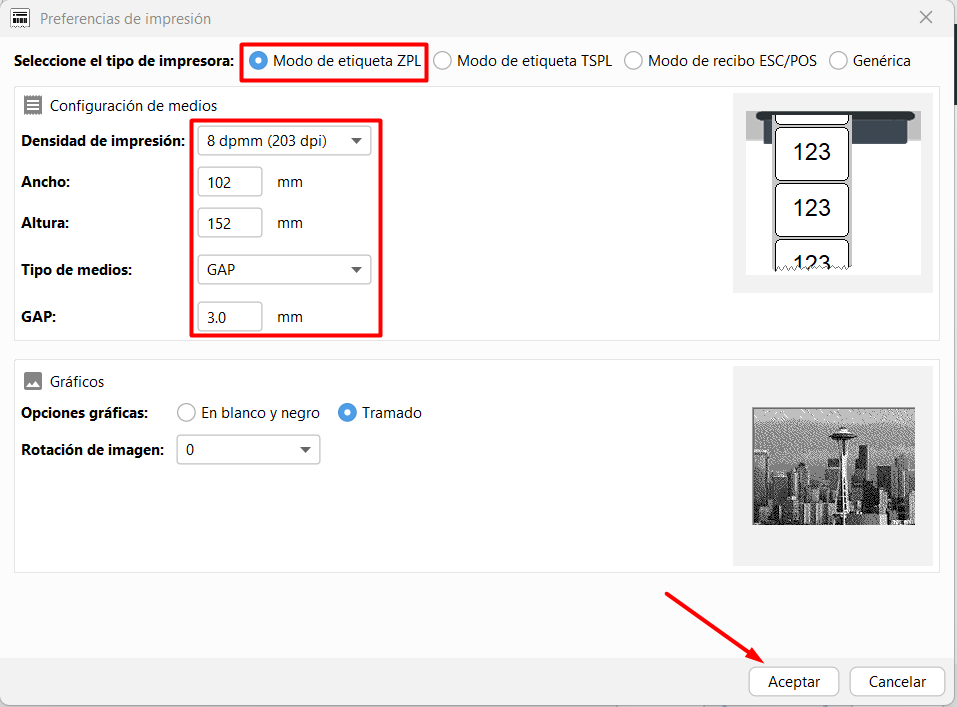Screen dimensions: 957x707
Task: Click the Gráficos picture icon
Action: click(33, 382)
